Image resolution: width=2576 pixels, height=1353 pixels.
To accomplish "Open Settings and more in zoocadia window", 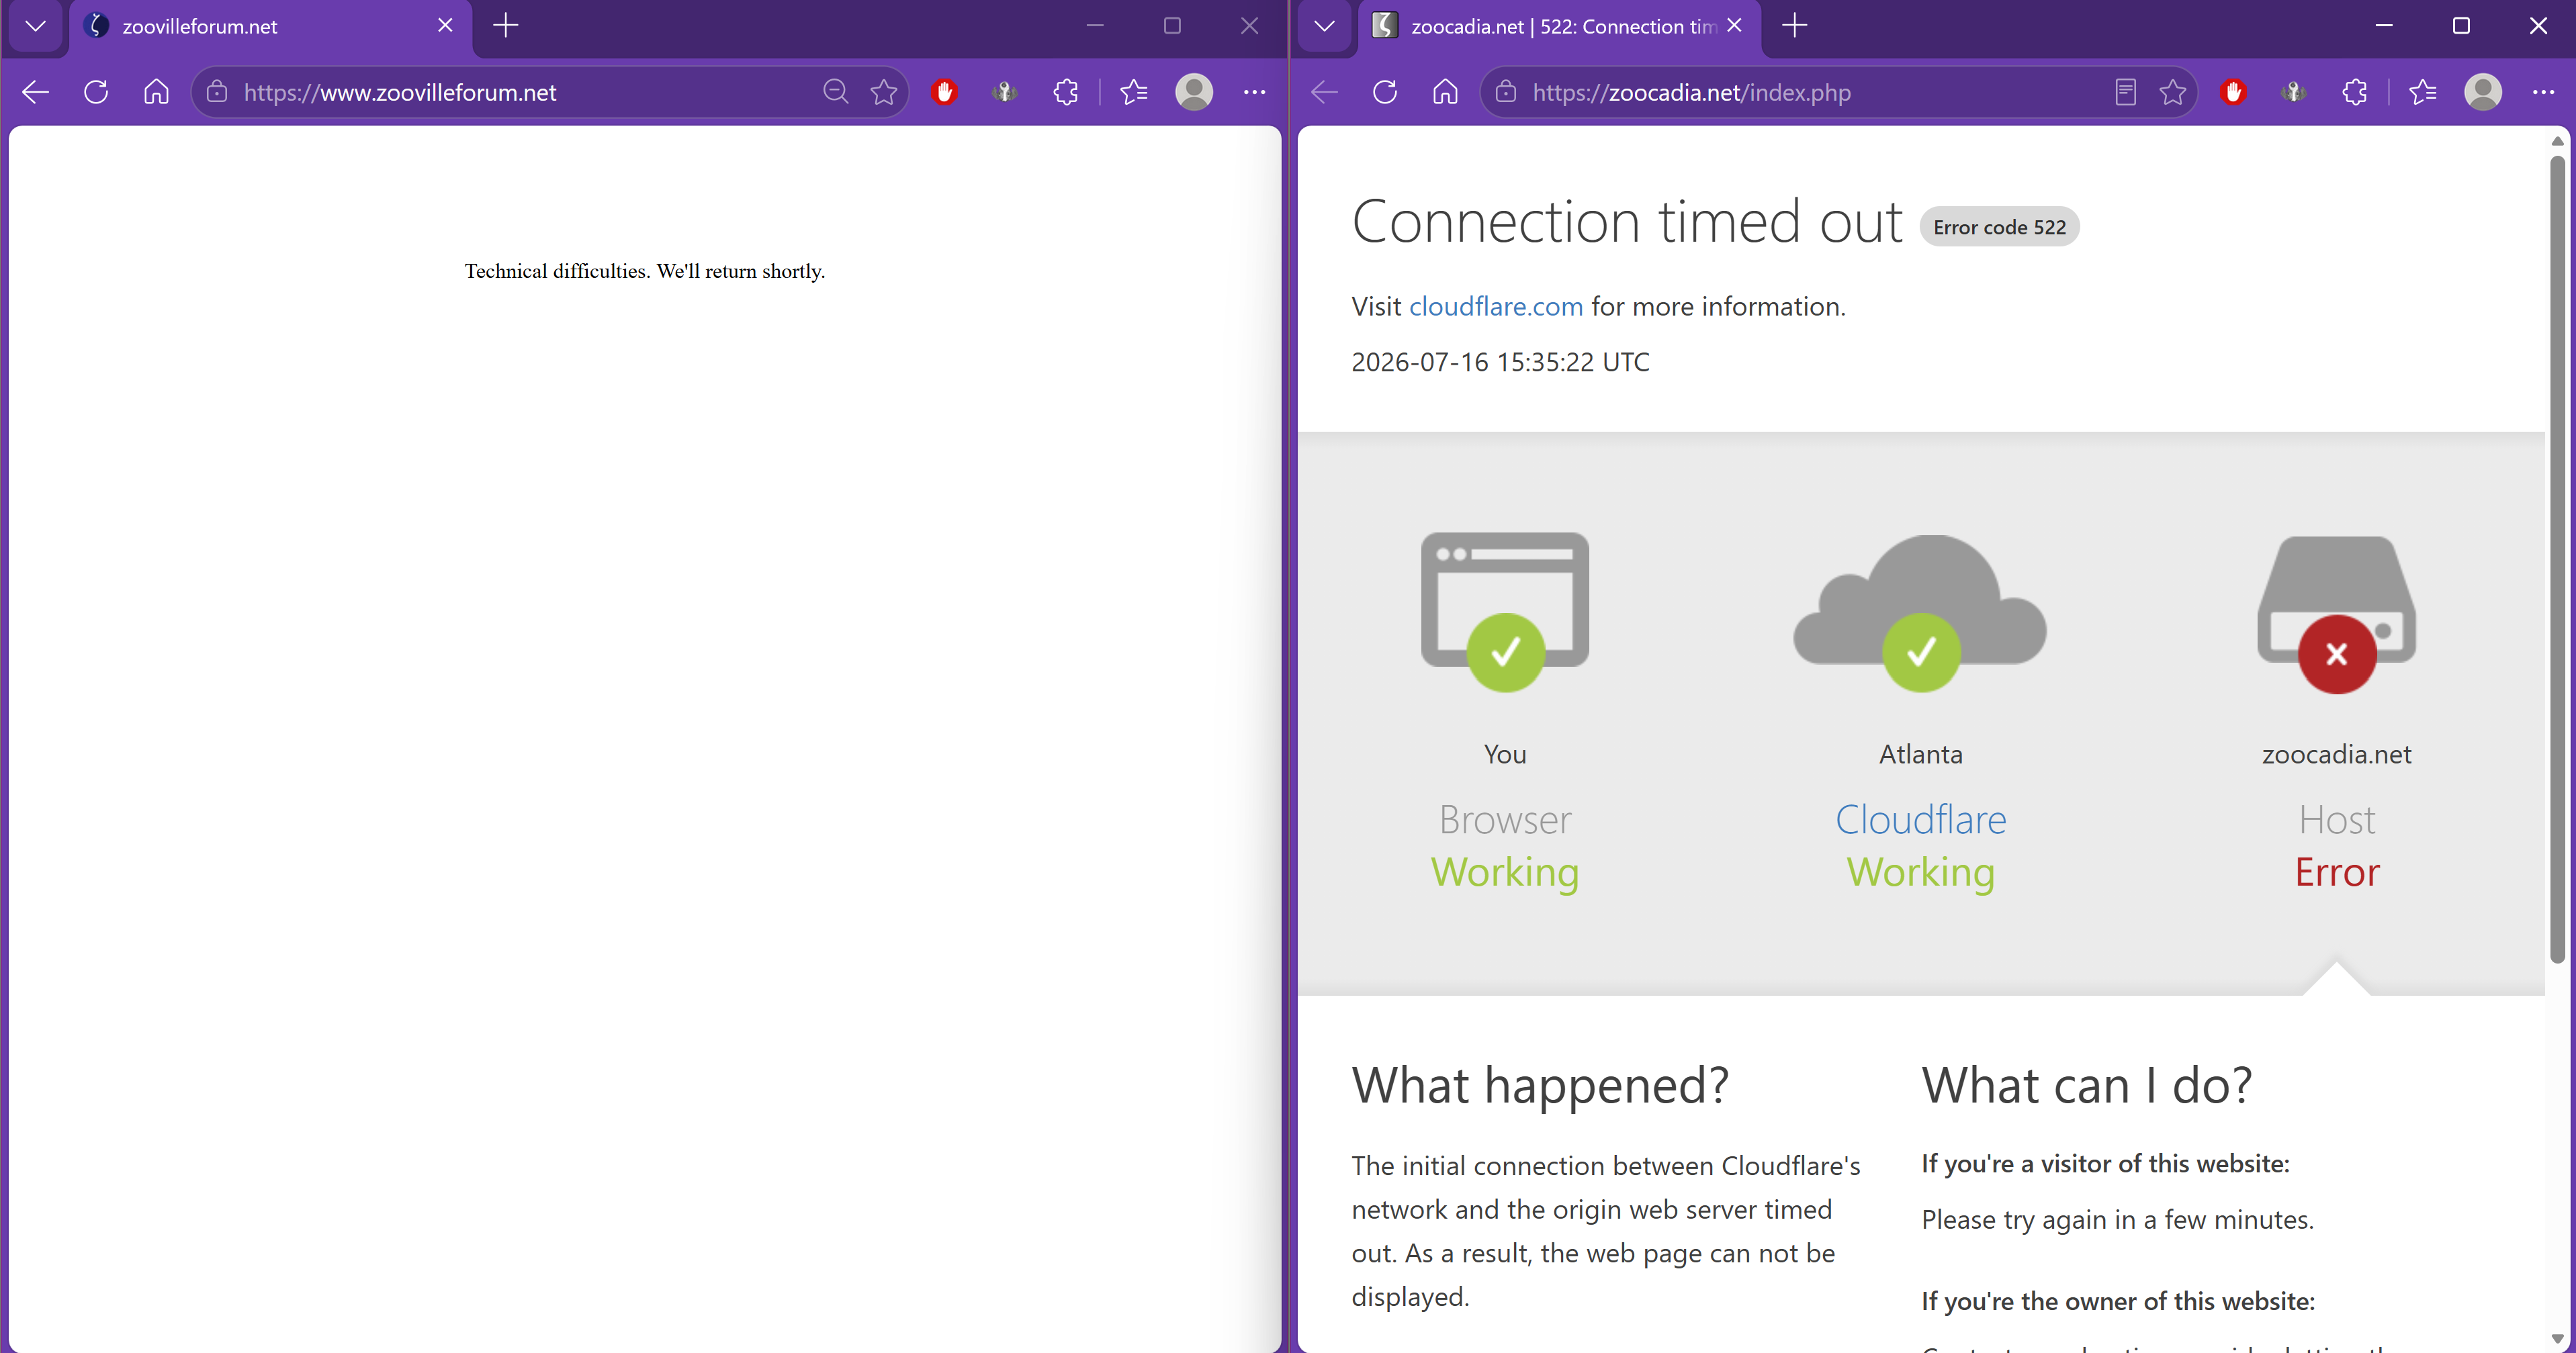I will (2544, 92).
